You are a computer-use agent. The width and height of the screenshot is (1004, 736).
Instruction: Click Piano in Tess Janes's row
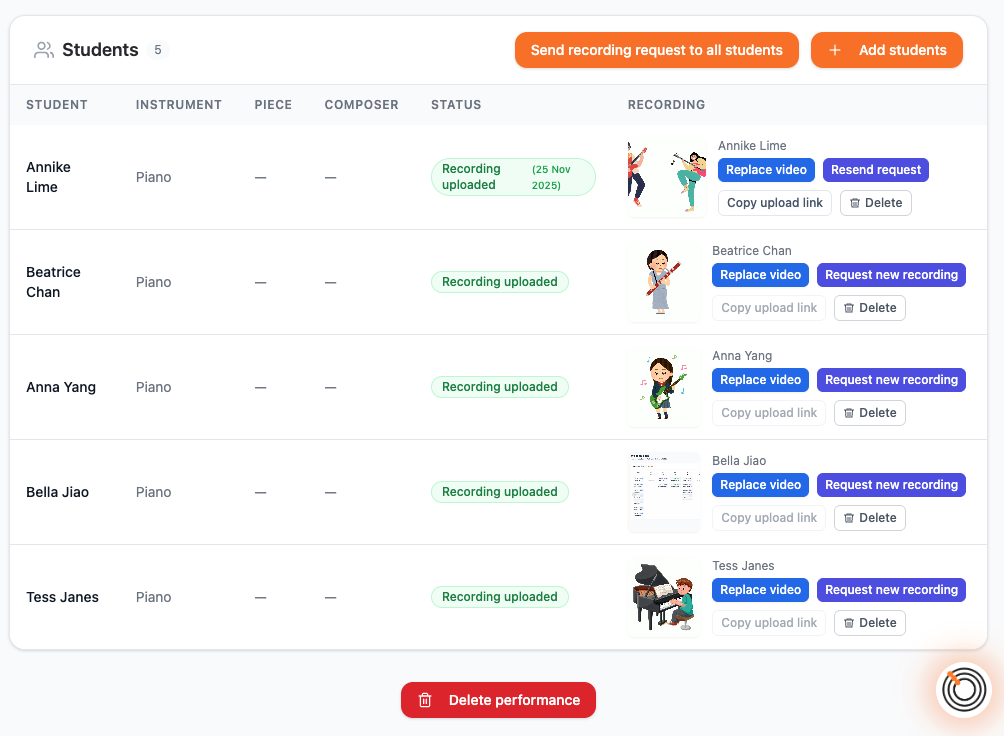pyautogui.click(x=154, y=598)
